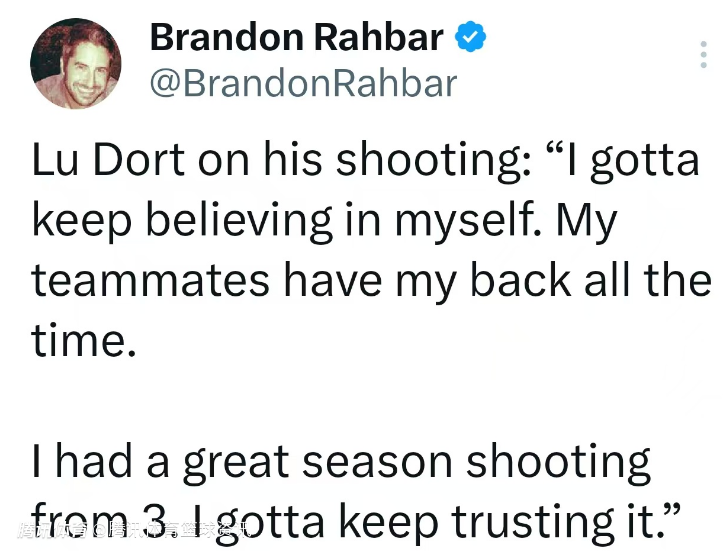The height and width of the screenshot is (554, 726).
Task: Click the word "had" in the second paragraph
Action: coord(94,461)
